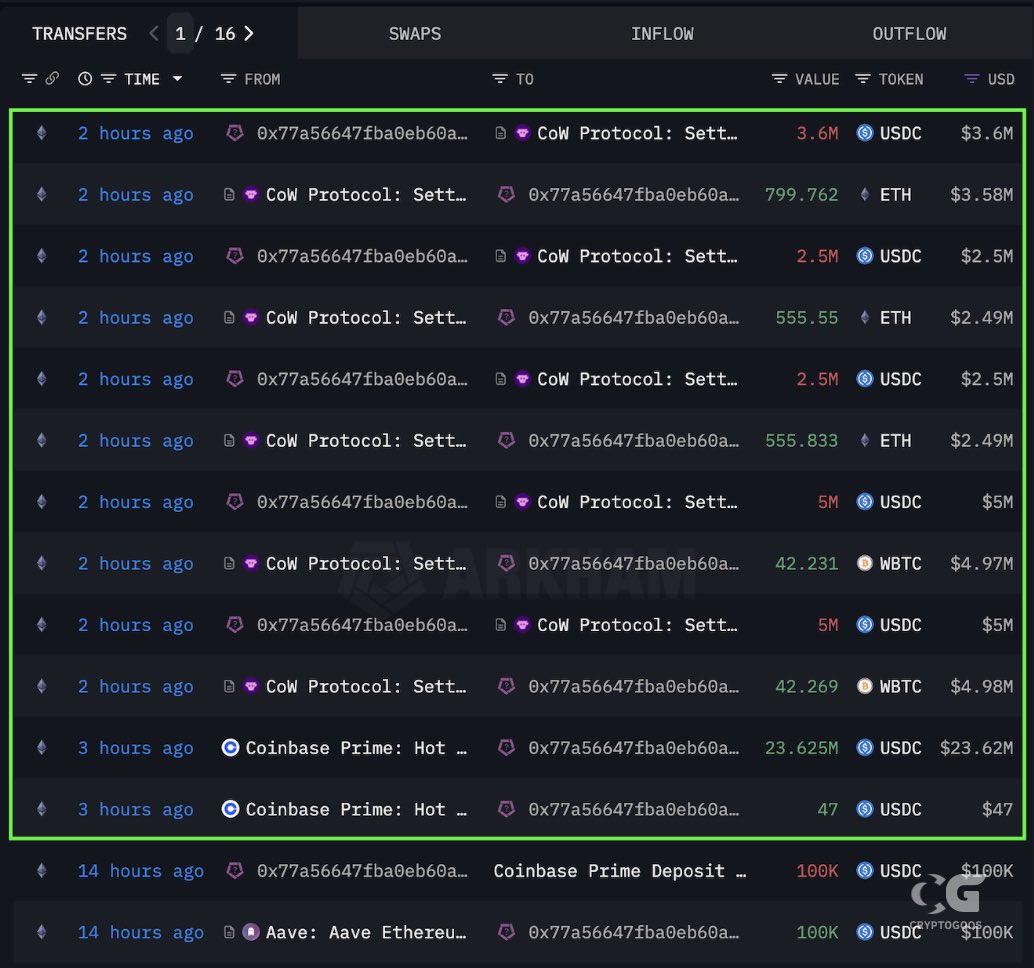1034x968 pixels.
Task: Open Coinbase Prime Deposit recipient link
Action: [620, 871]
